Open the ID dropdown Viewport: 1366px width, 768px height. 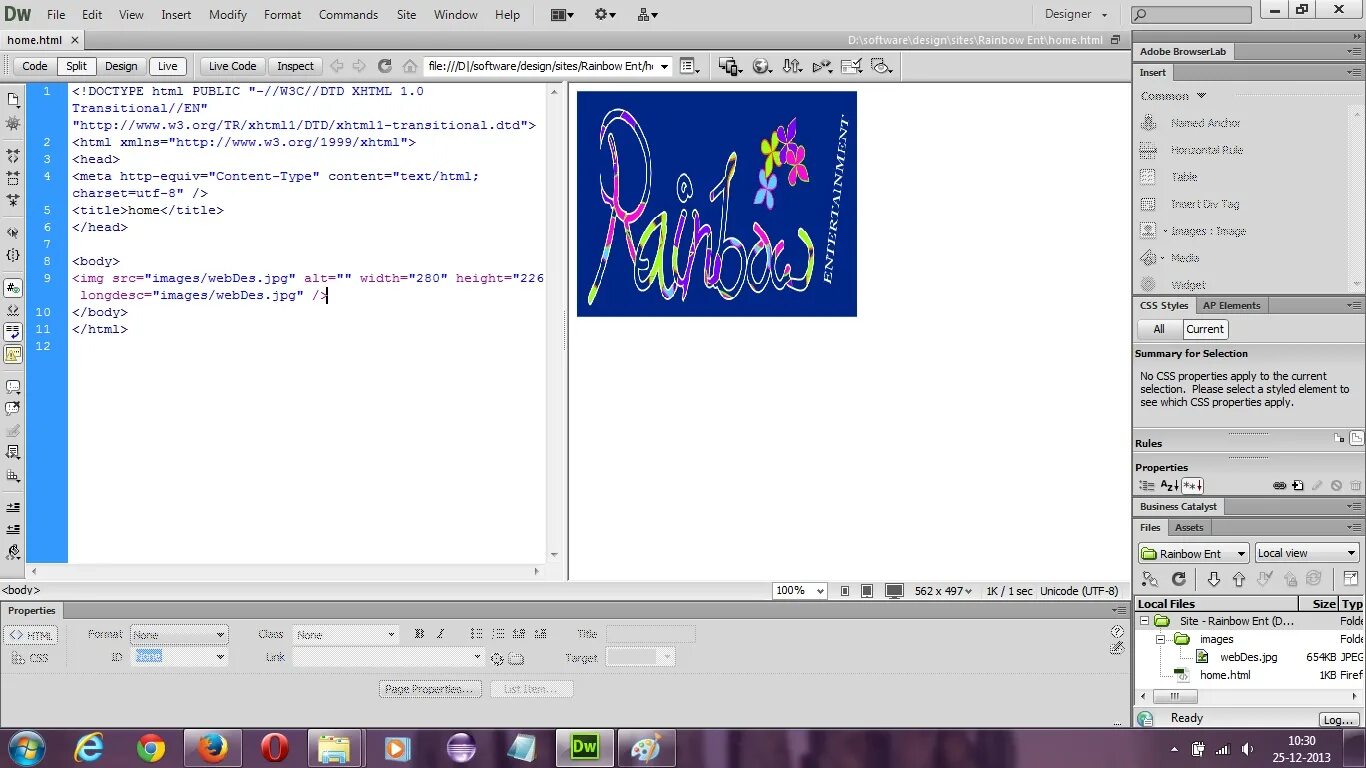point(180,657)
